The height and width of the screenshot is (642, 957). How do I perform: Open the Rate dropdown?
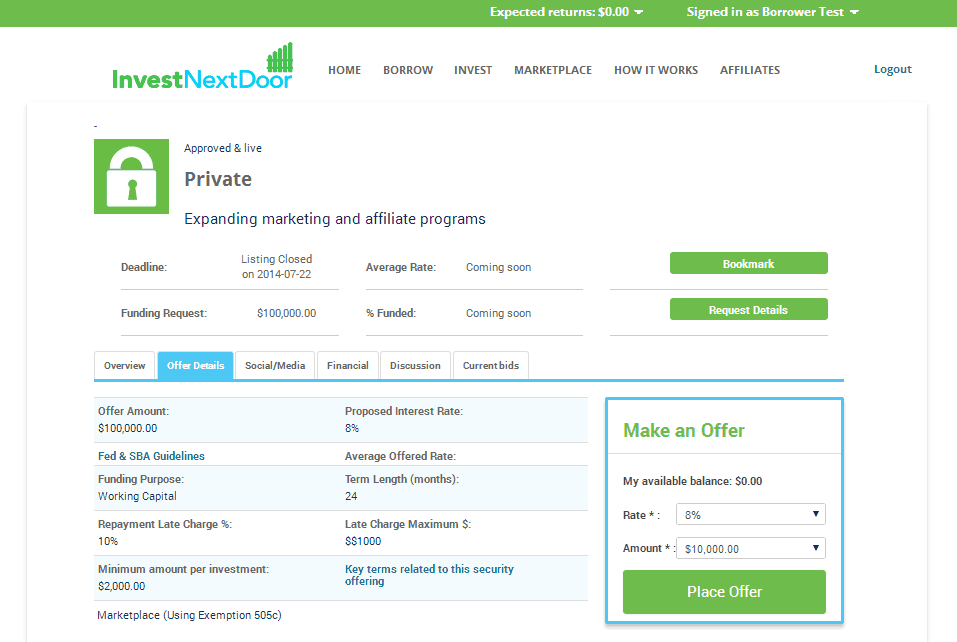[750, 514]
